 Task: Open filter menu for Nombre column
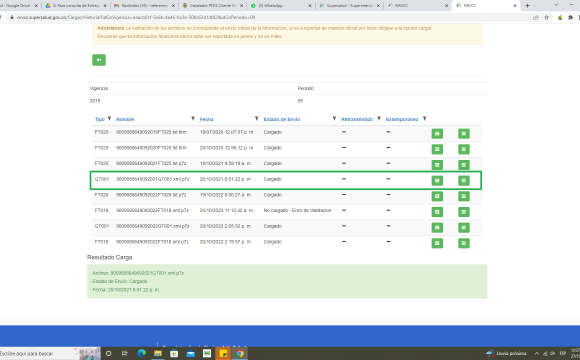point(193,119)
